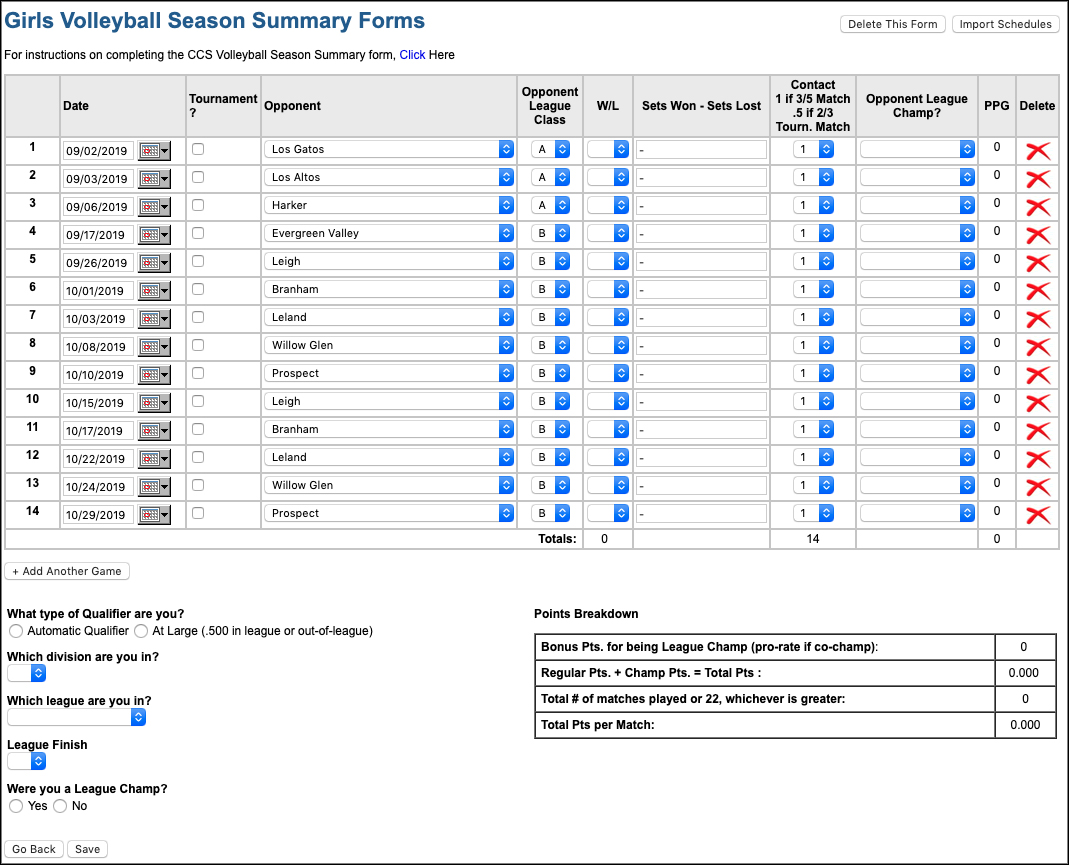The image size is (1069, 865).
Task: Open calendar picker for 10/10/2019 date
Action: coord(154,374)
